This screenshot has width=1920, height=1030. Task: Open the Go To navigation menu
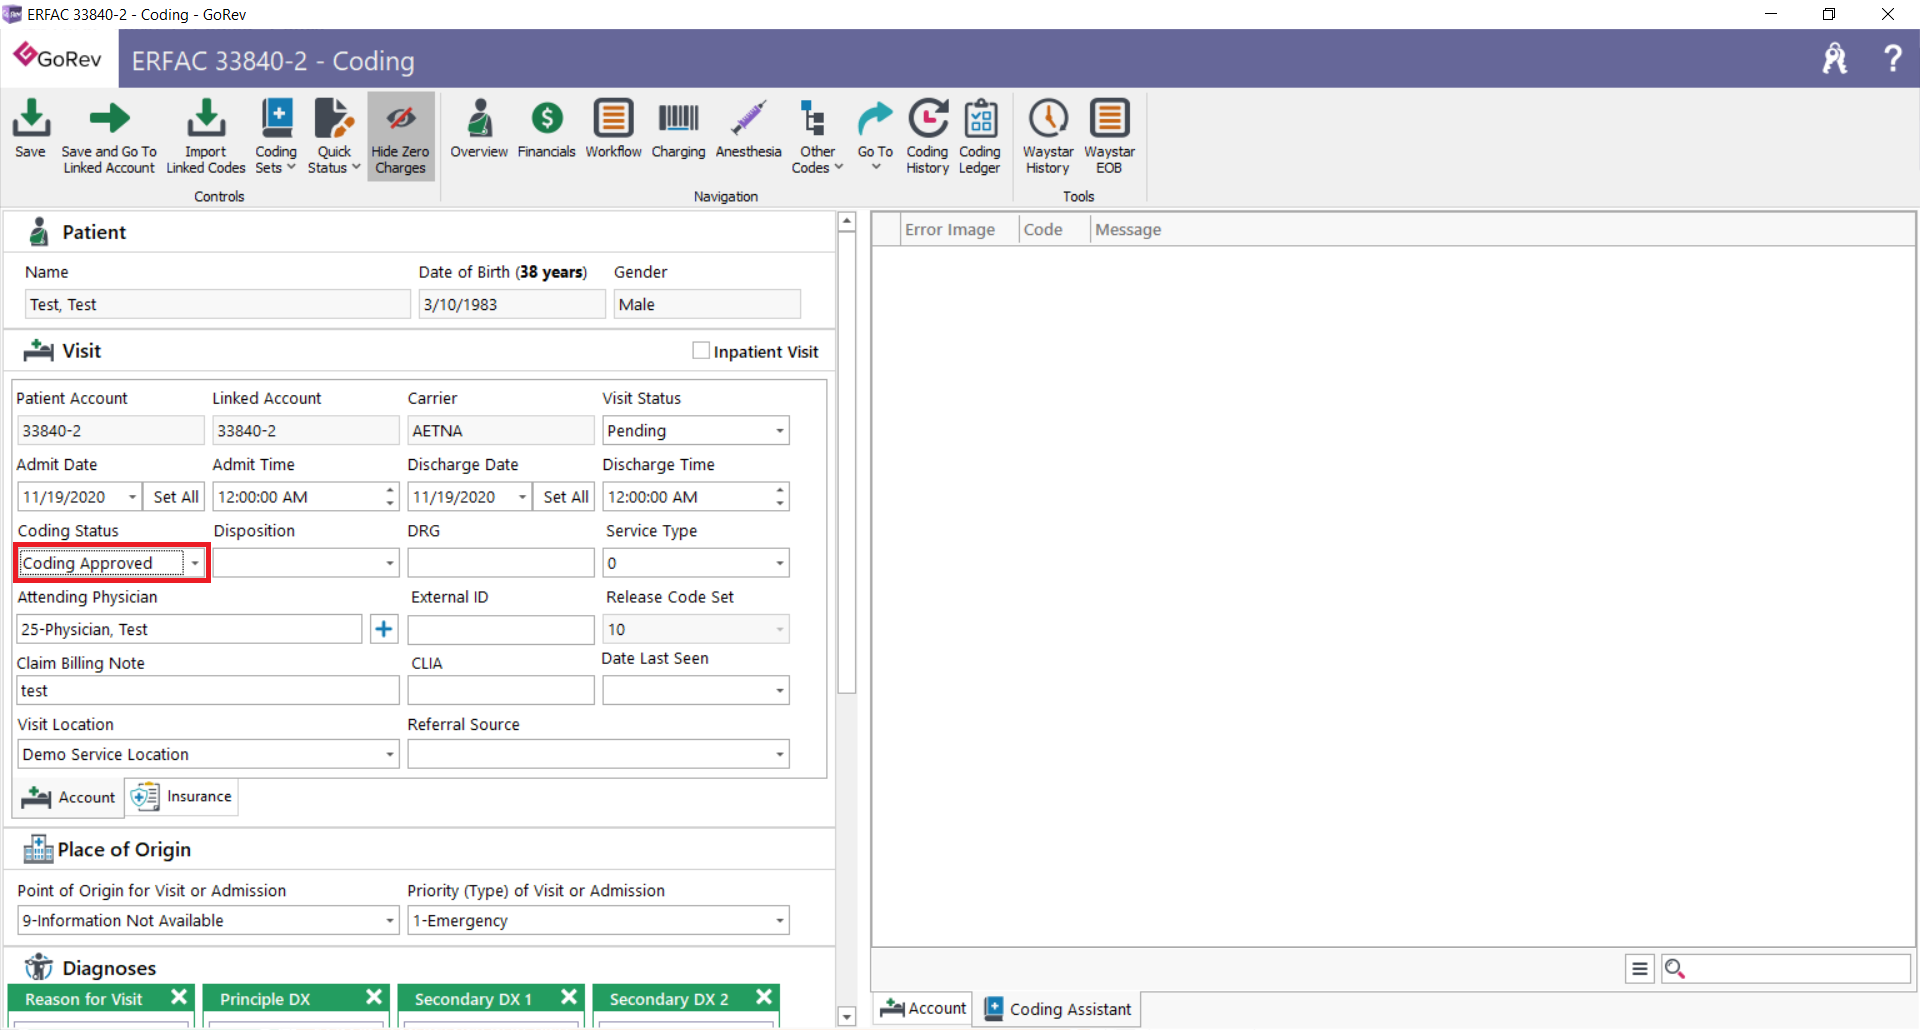point(875,136)
